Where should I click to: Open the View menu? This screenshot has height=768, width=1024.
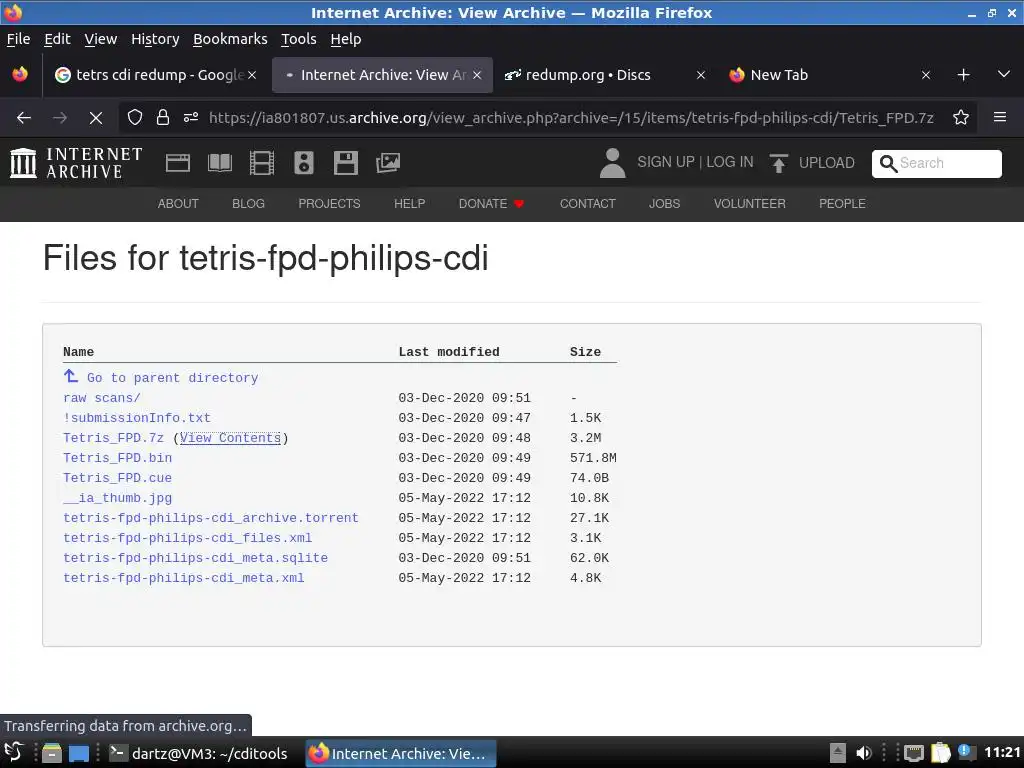(x=101, y=39)
